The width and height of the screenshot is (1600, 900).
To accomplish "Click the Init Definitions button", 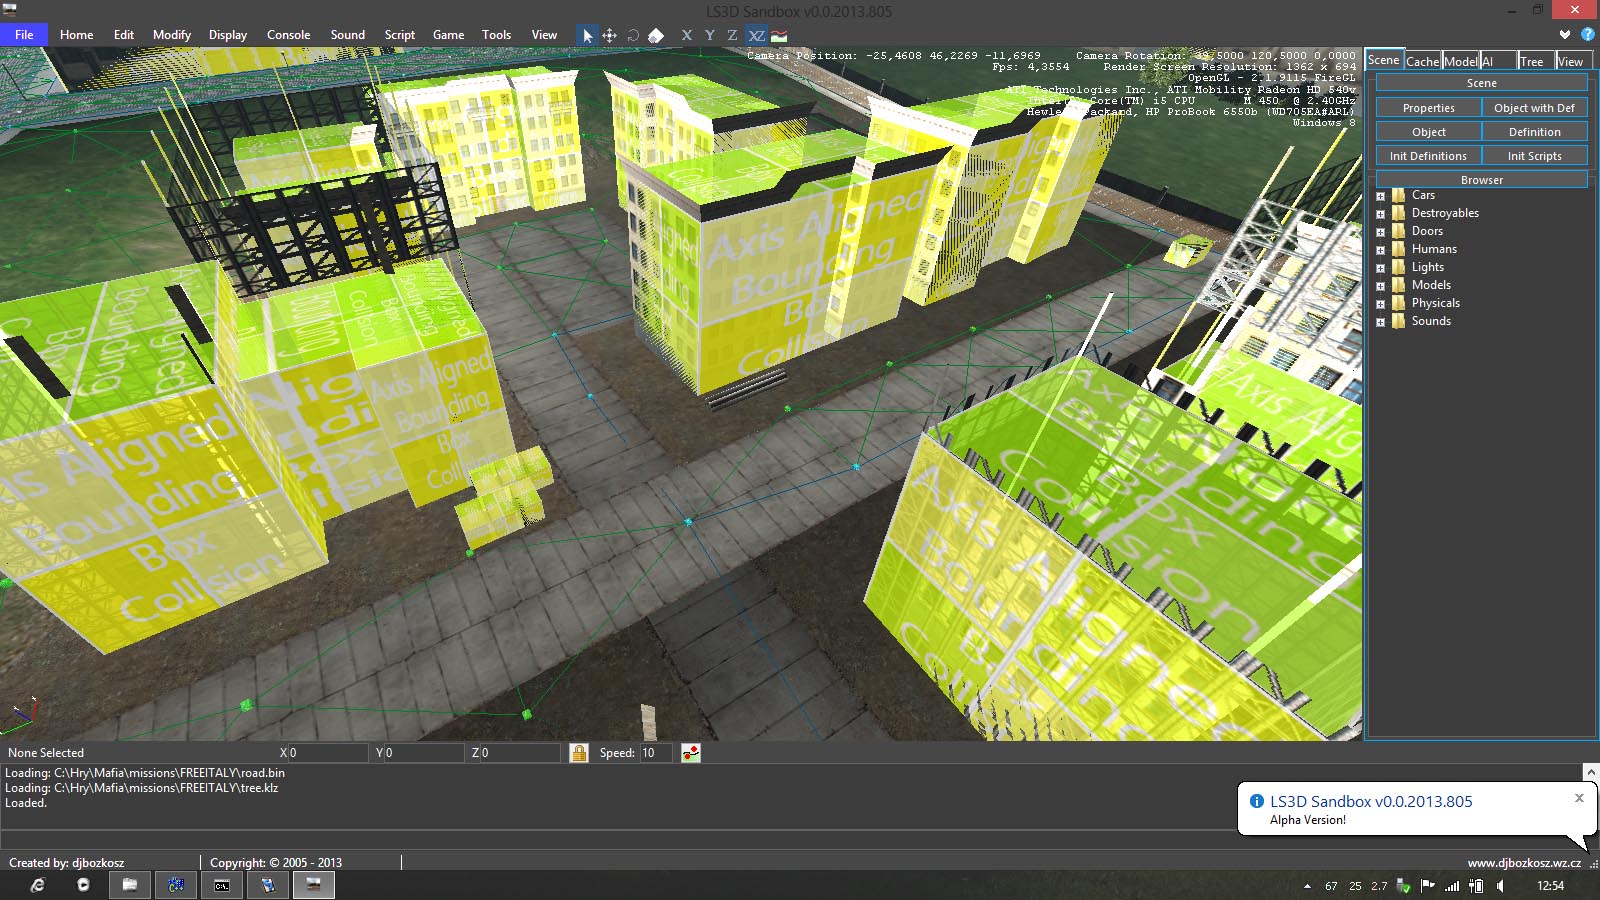I will pyautogui.click(x=1428, y=156).
